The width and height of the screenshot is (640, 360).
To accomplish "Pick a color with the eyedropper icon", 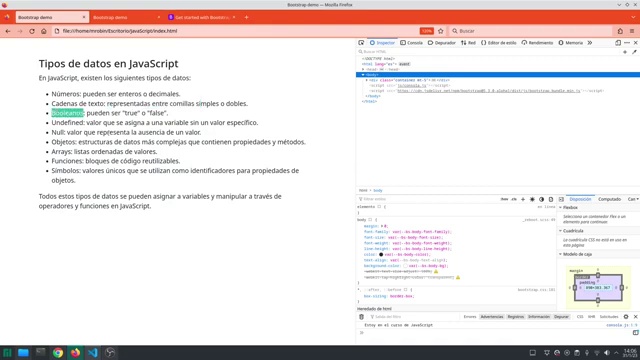I will 634,52.
